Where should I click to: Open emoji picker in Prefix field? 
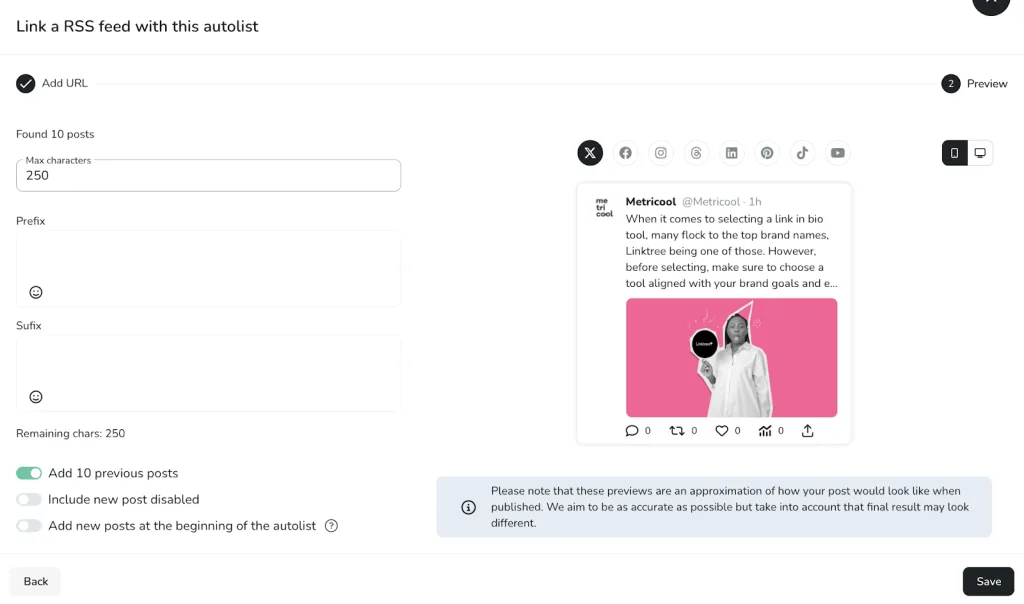click(36, 293)
